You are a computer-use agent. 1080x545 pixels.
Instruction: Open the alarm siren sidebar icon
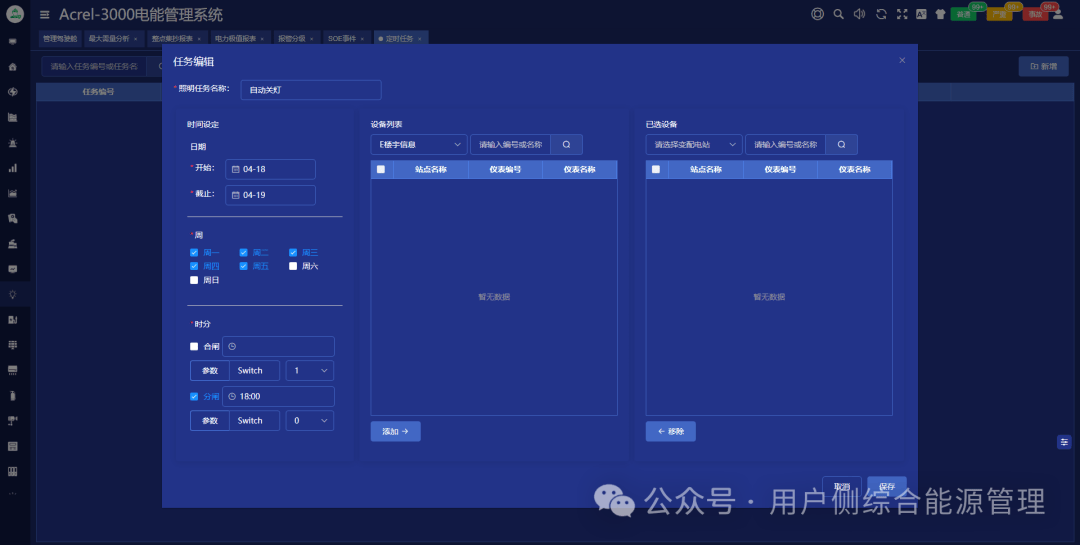(x=12, y=143)
